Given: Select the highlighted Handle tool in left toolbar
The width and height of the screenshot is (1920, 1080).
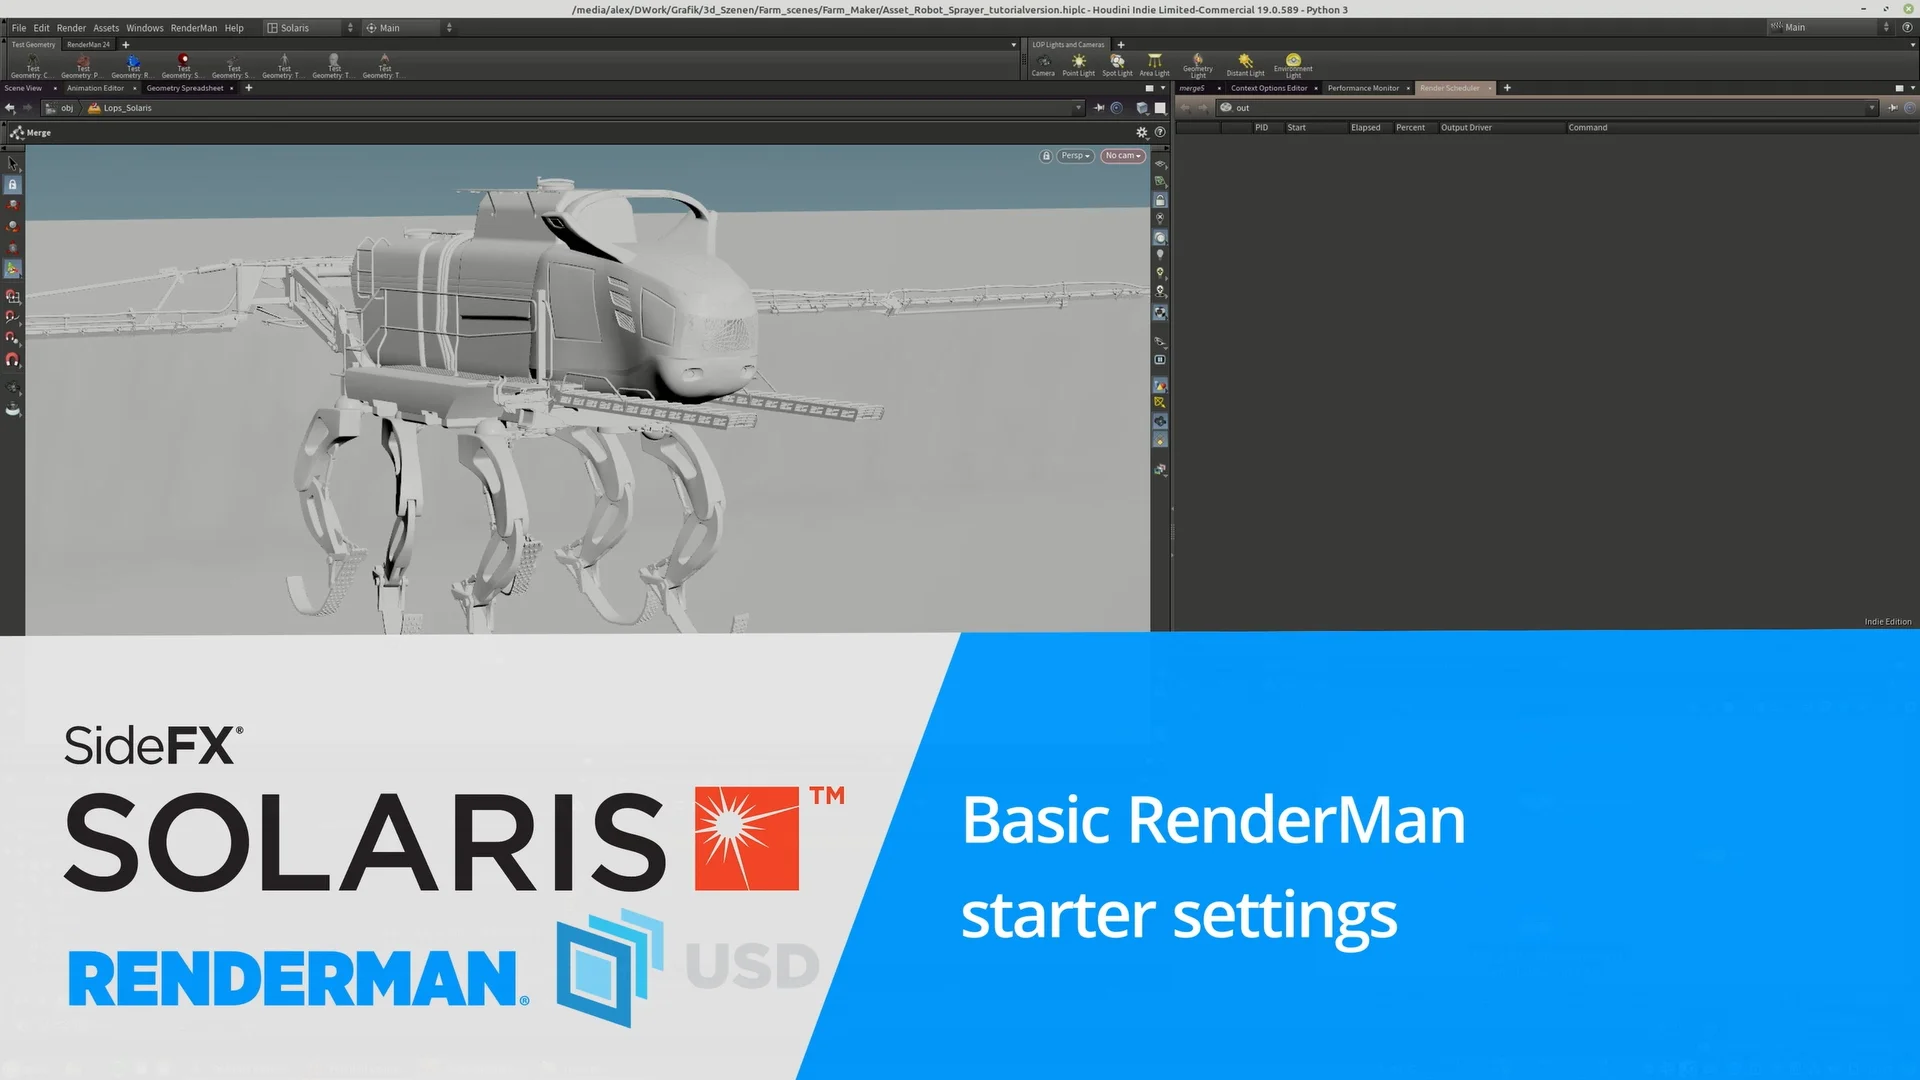Looking at the screenshot, I should [x=13, y=269].
